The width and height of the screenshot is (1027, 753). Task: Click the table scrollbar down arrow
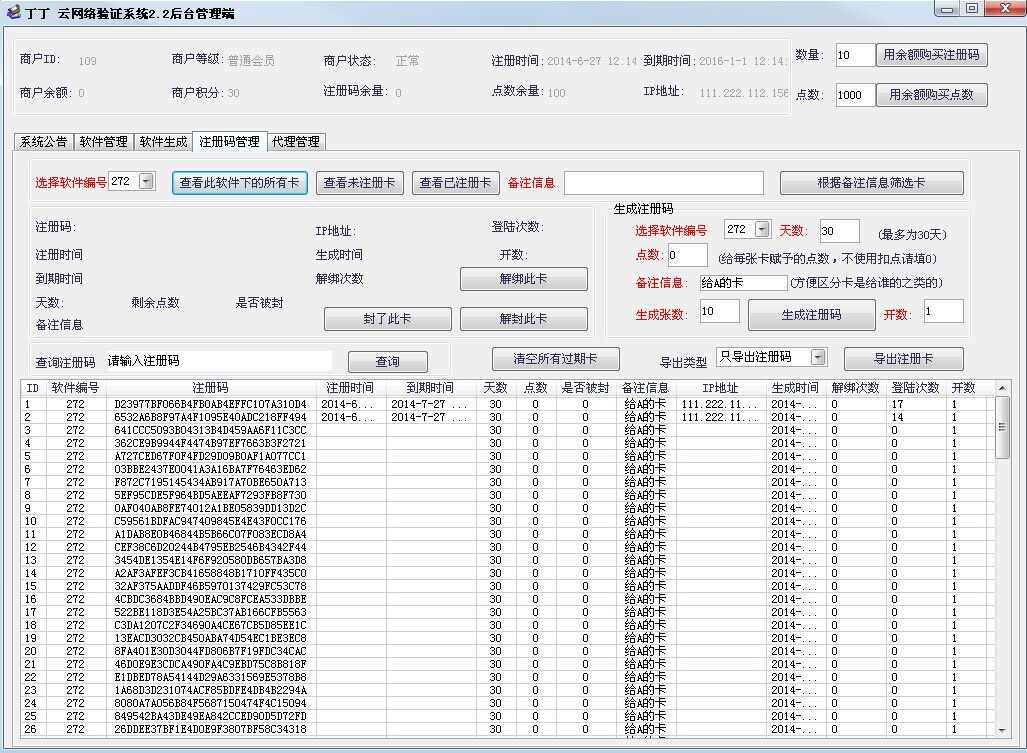[1002, 730]
